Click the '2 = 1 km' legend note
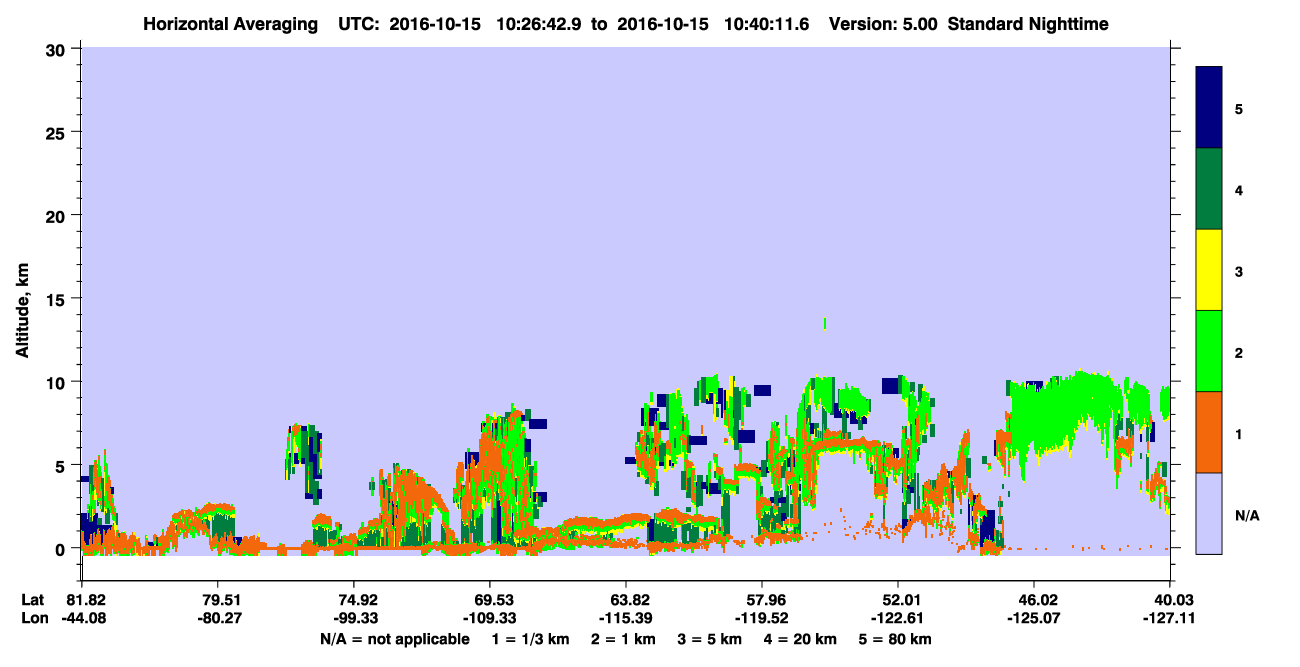 tap(623, 639)
